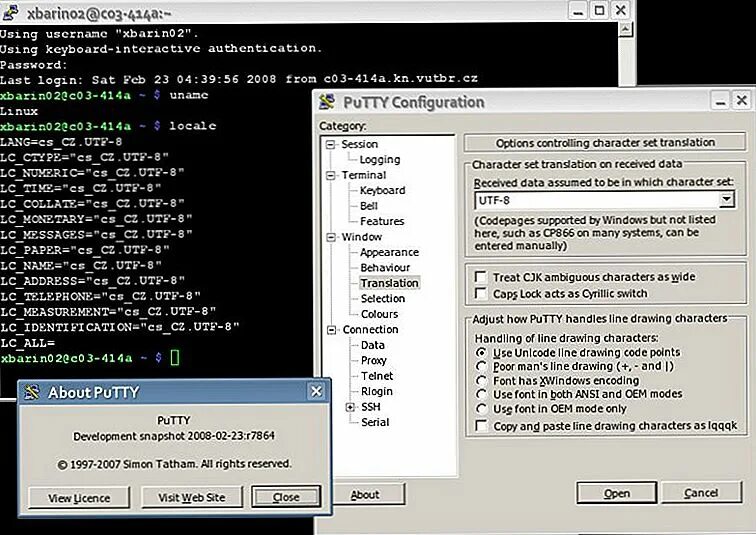This screenshot has height=535, width=756.
Task: Close the PuTTY Configuration window
Action: (742, 100)
